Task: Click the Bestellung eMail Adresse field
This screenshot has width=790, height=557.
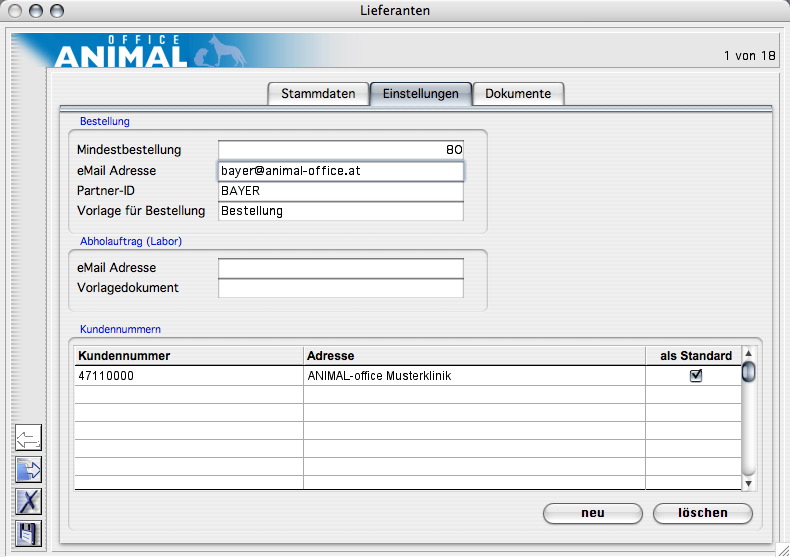Action: pos(340,171)
